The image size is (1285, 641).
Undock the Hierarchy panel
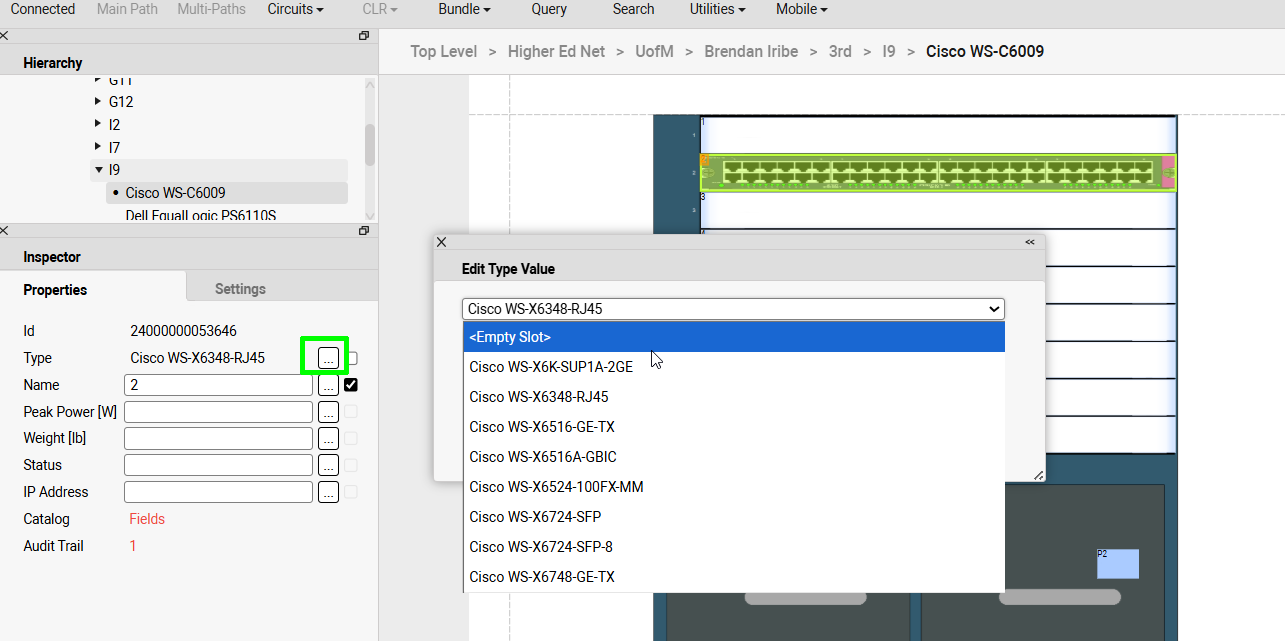pyautogui.click(x=364, y=36)
